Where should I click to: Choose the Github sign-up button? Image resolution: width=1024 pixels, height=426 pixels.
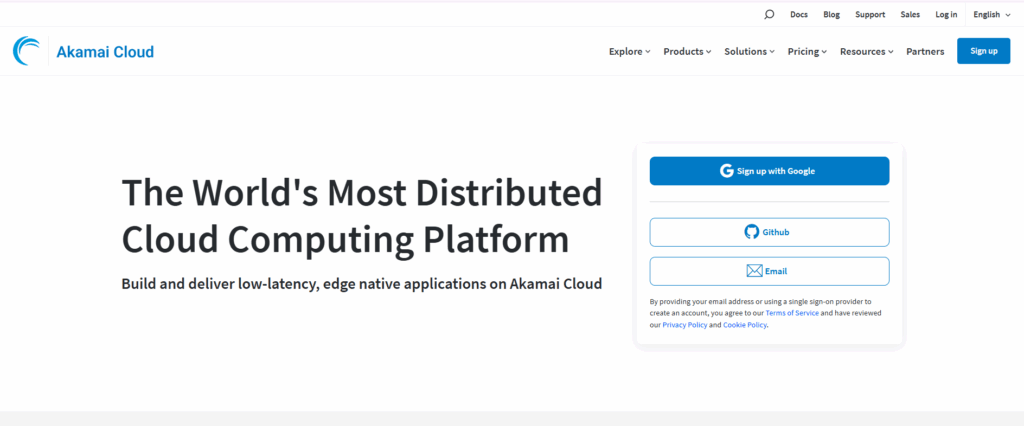pos(769,232)
